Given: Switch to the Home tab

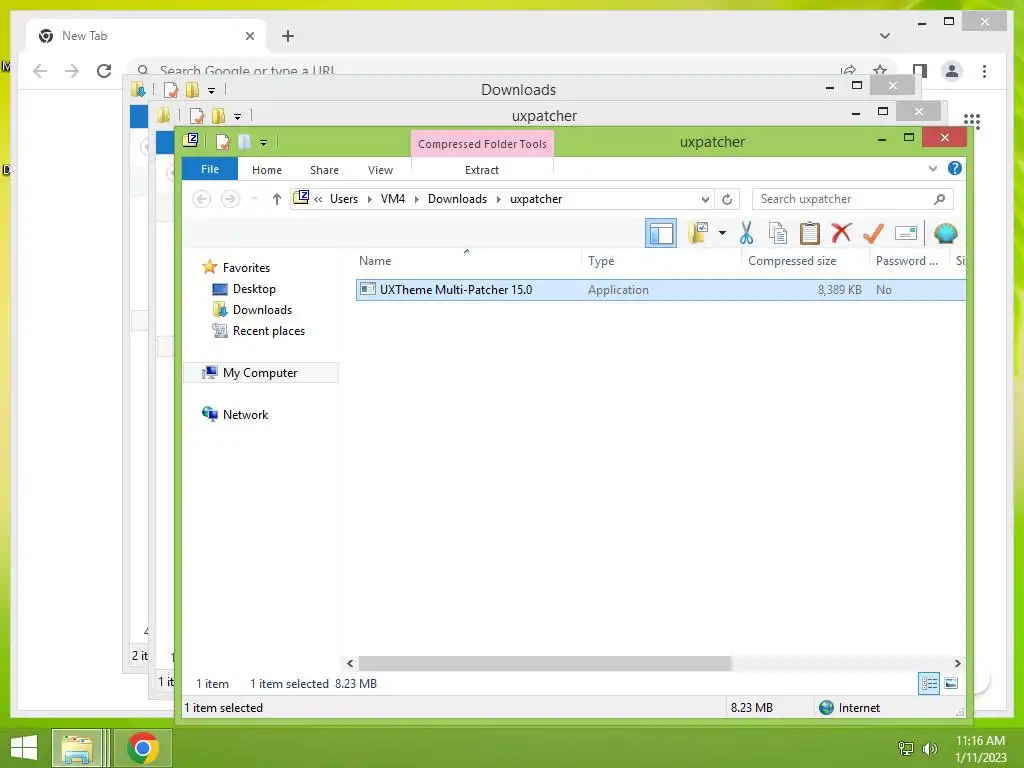Looking at the screenshot, I should coord(266,170).
